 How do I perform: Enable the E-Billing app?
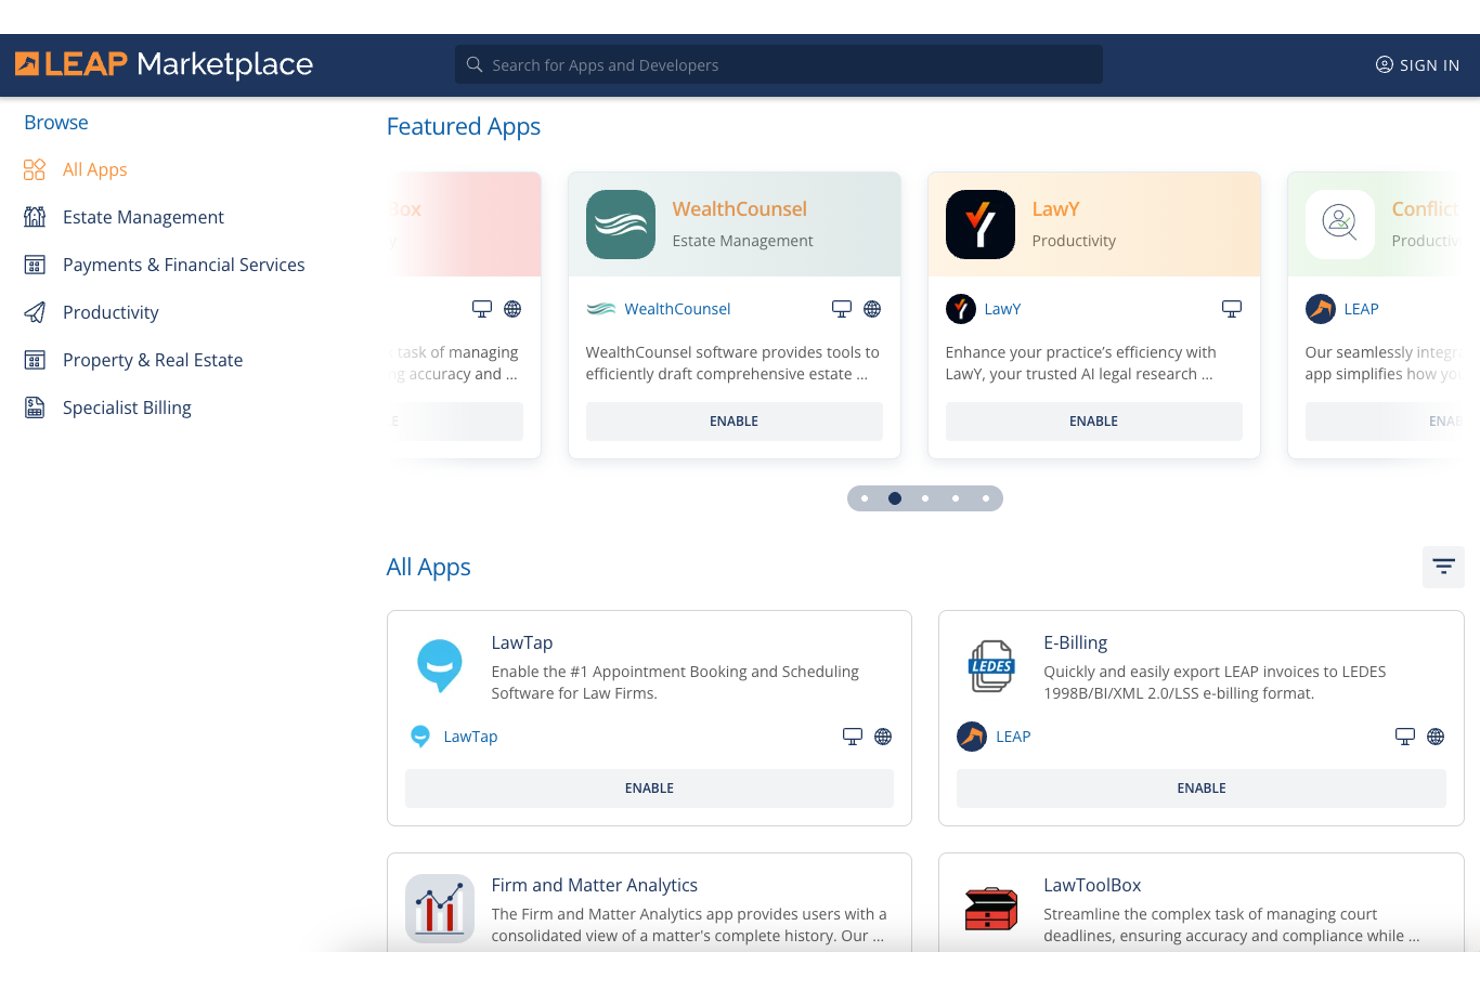[x=1201, y=788]
